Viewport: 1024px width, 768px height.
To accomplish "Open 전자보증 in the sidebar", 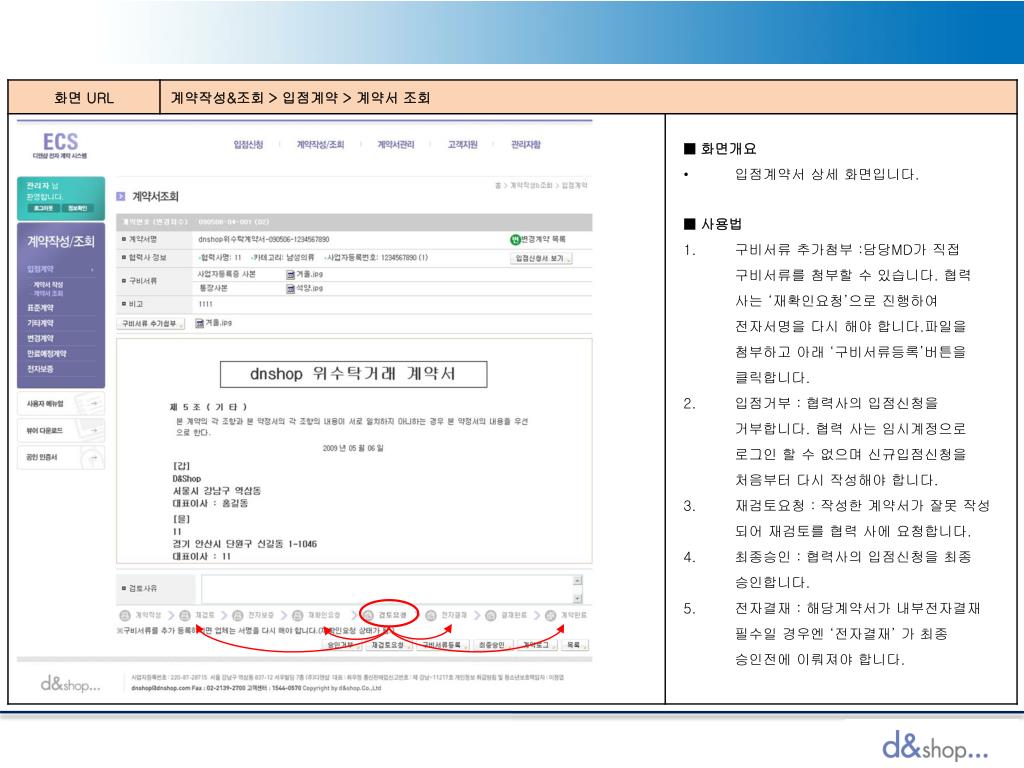I will click(40, 369).
